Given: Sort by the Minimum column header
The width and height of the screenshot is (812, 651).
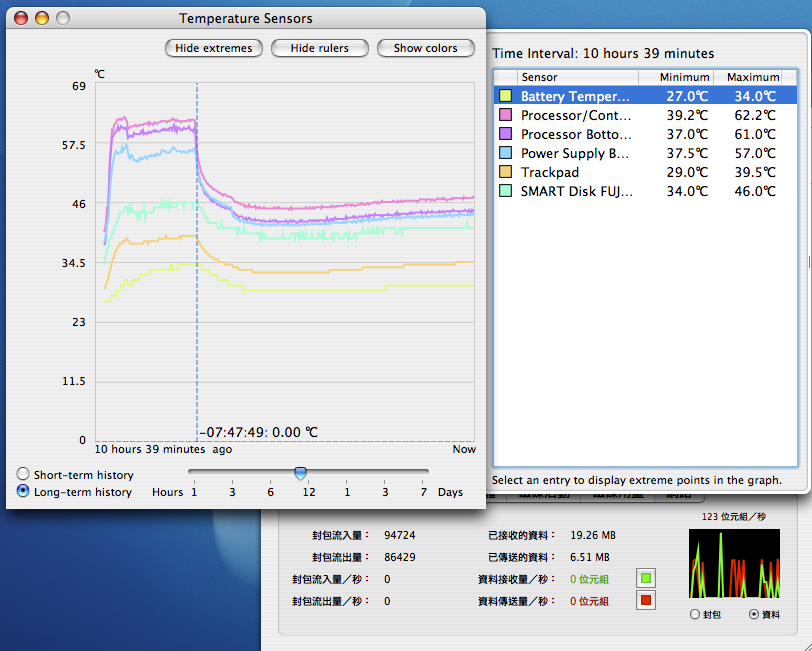Looking at the screenshot, I should tap(676, 77).
